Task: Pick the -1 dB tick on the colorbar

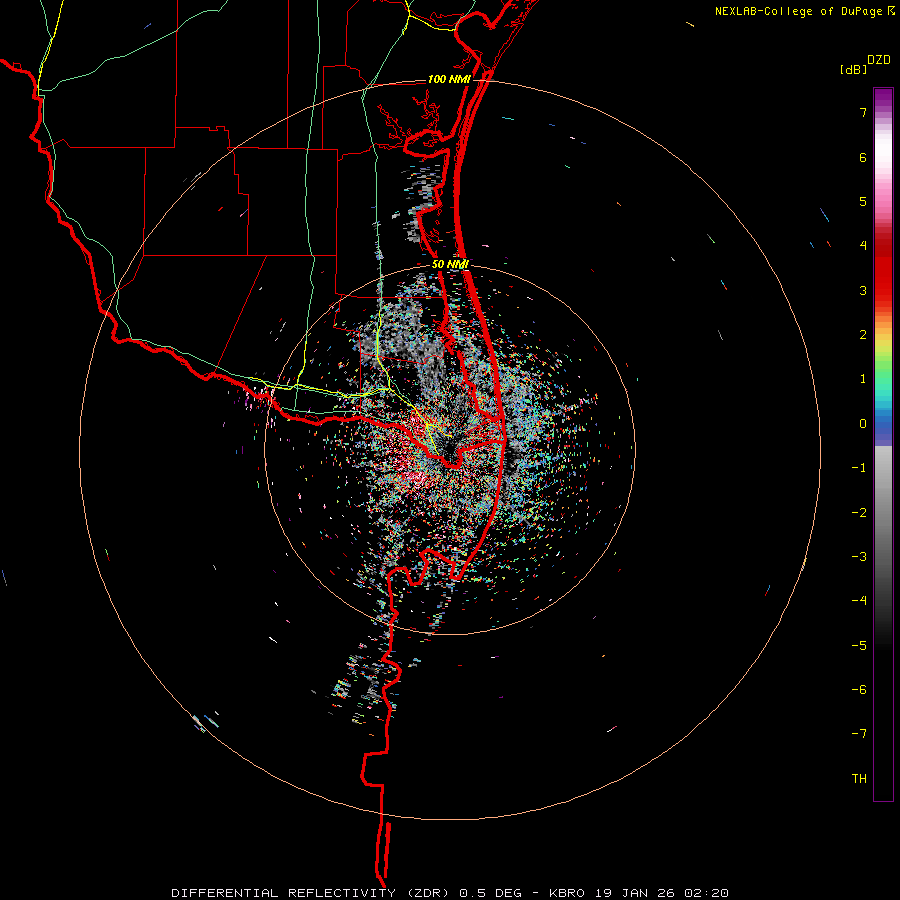Action: pos(859,468)
